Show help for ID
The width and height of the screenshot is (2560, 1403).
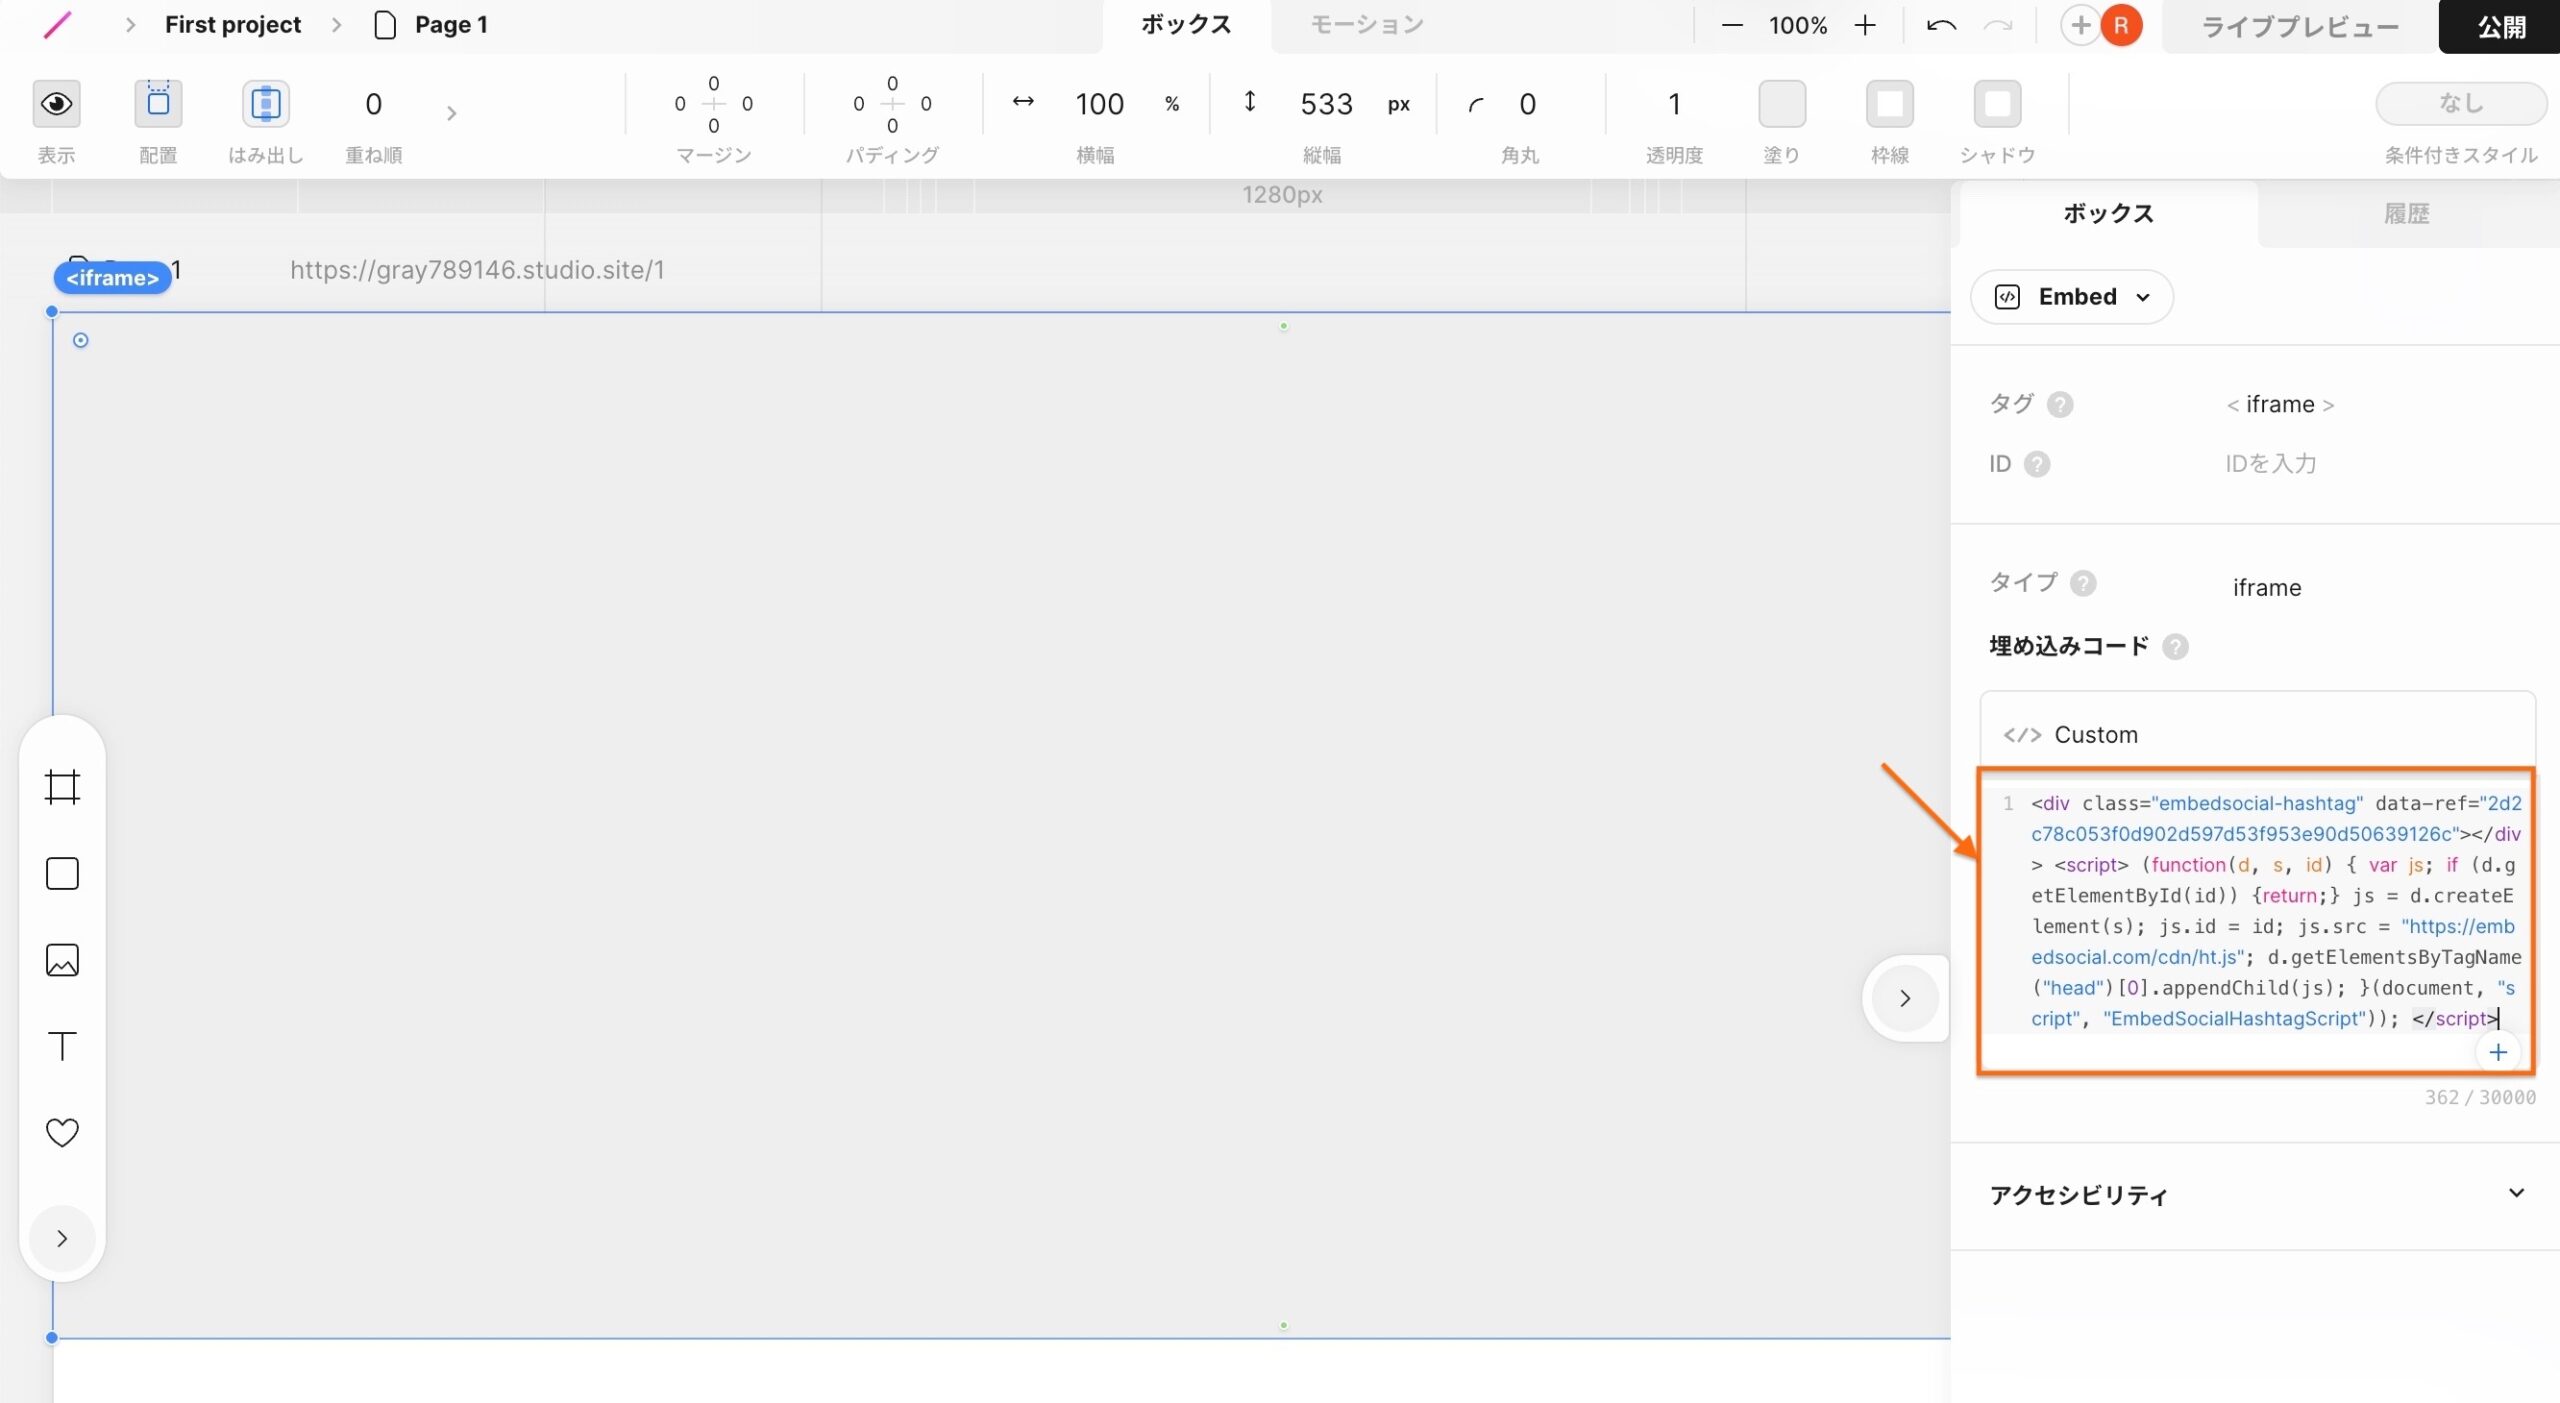(x=2036, y=464)
